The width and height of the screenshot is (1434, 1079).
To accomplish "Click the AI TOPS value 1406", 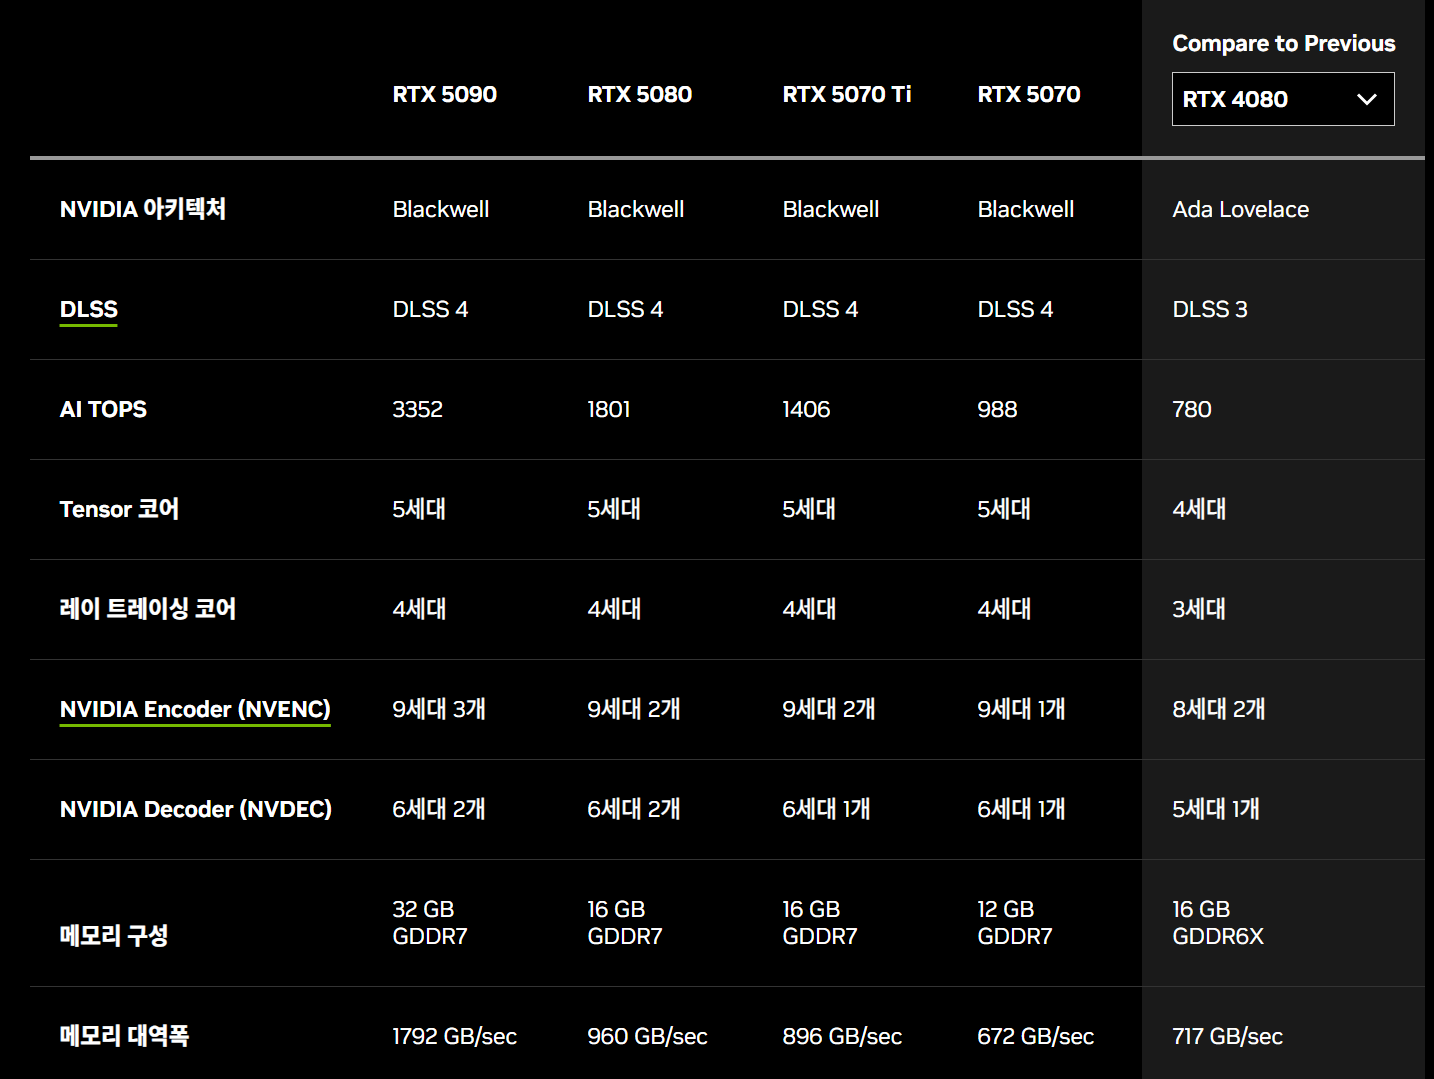I will 806,409.
